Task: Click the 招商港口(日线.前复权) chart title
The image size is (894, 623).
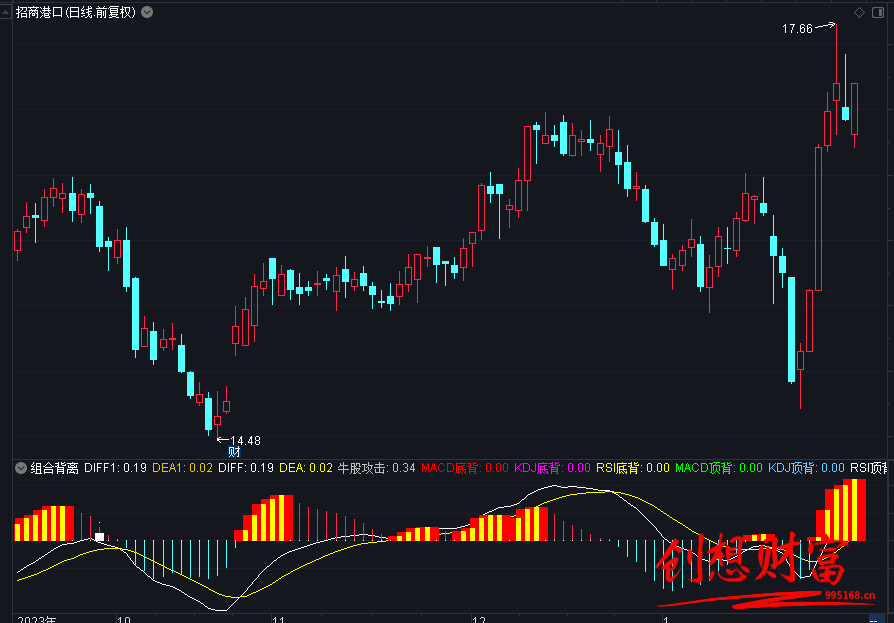Action: (x=76, y=12)
